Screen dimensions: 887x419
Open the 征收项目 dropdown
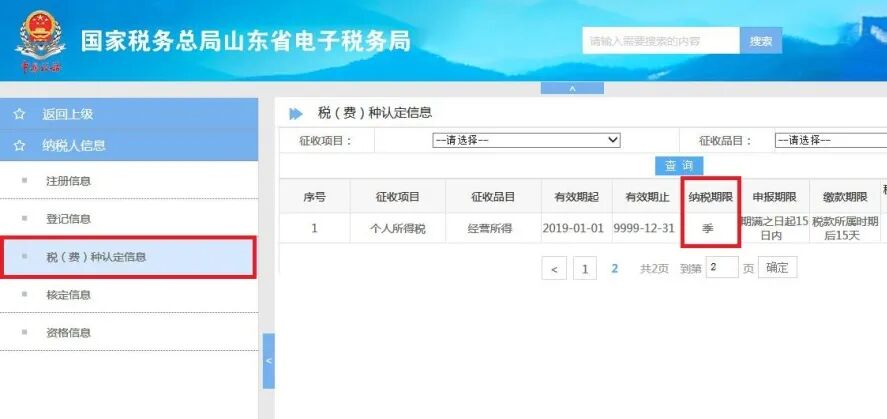tap(526, 140)
